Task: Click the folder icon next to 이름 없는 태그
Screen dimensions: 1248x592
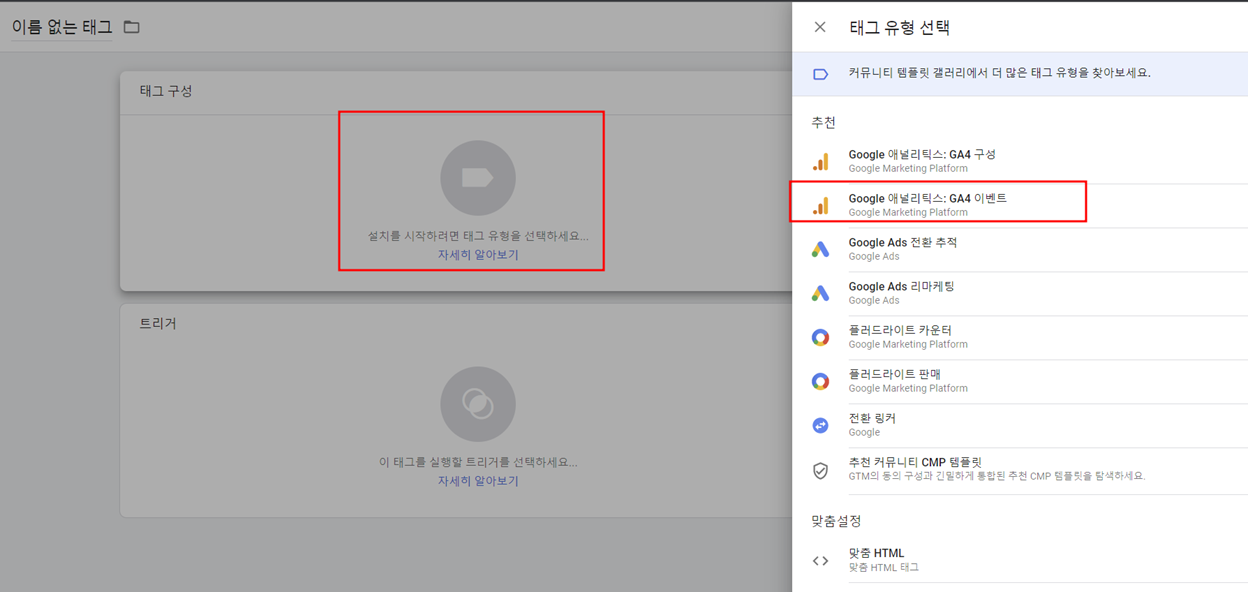Action: pos(131,27)
